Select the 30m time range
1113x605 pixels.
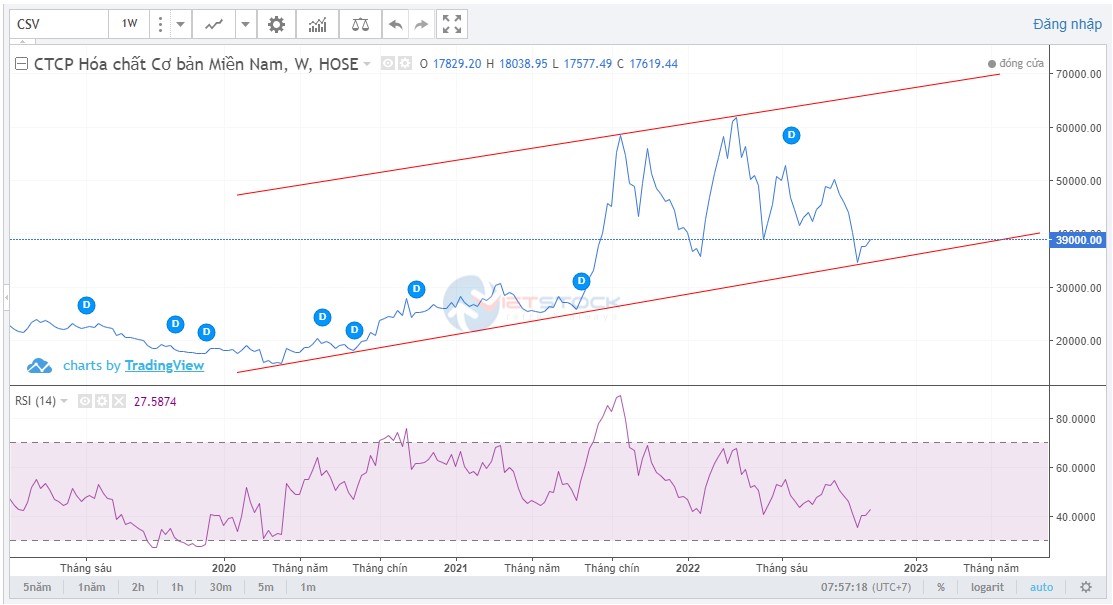(221, 587)
